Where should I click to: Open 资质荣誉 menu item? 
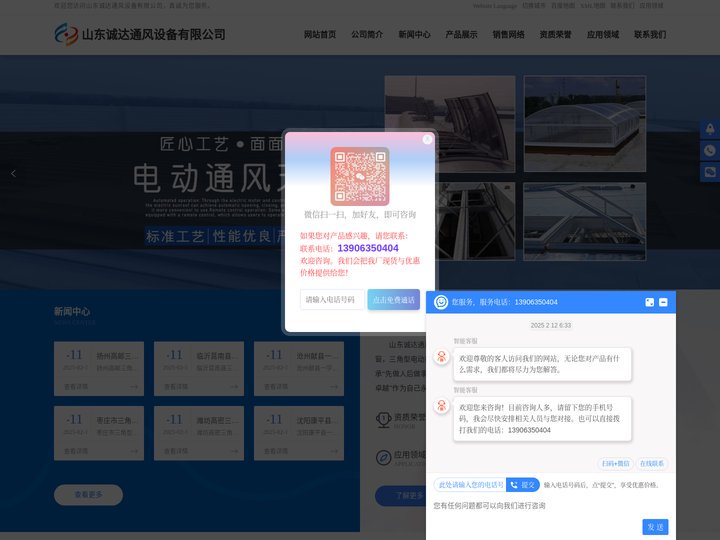tap(556, 34)
